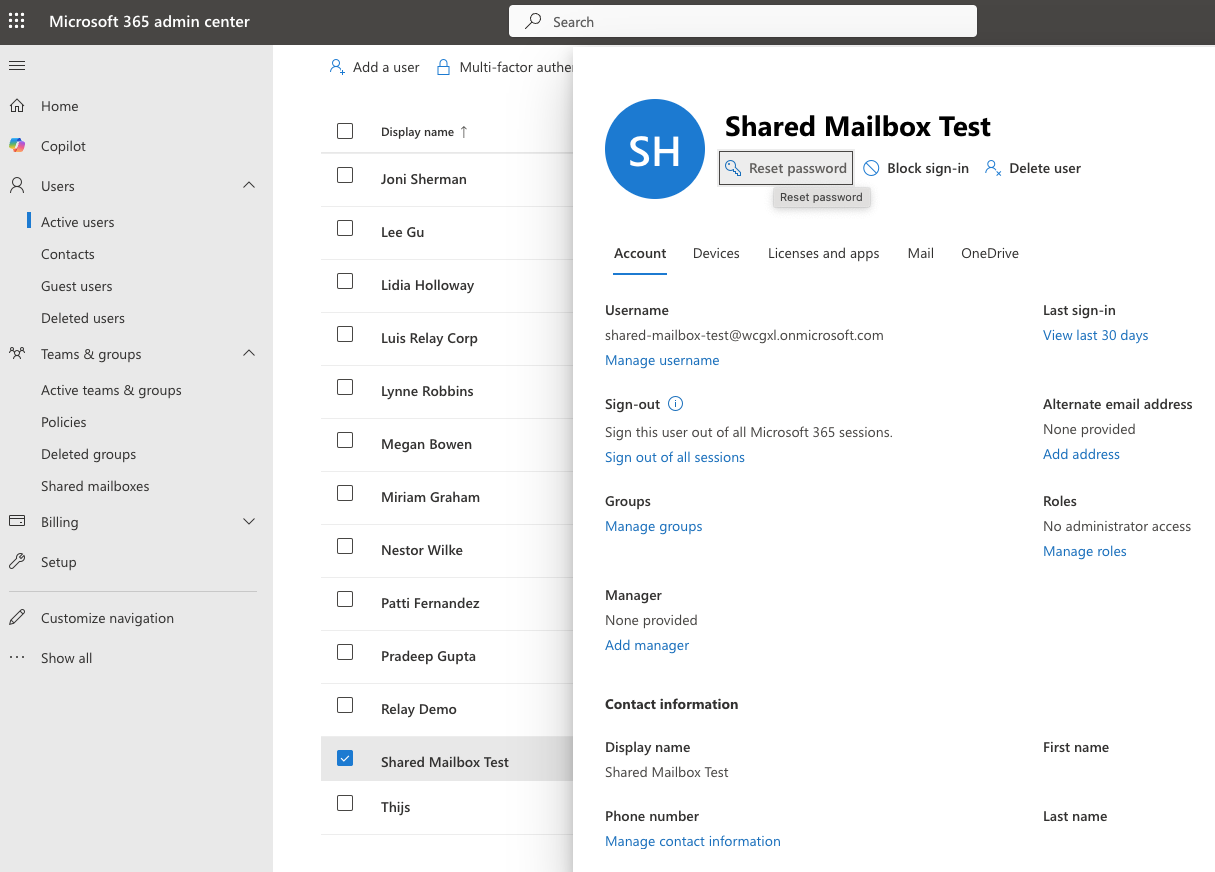Uncheck the Shared Mailbox Test checkbox
Image resolution: width=1215 pixels, height=872 pixels.
pyautogui.click(x=345, y=757)
